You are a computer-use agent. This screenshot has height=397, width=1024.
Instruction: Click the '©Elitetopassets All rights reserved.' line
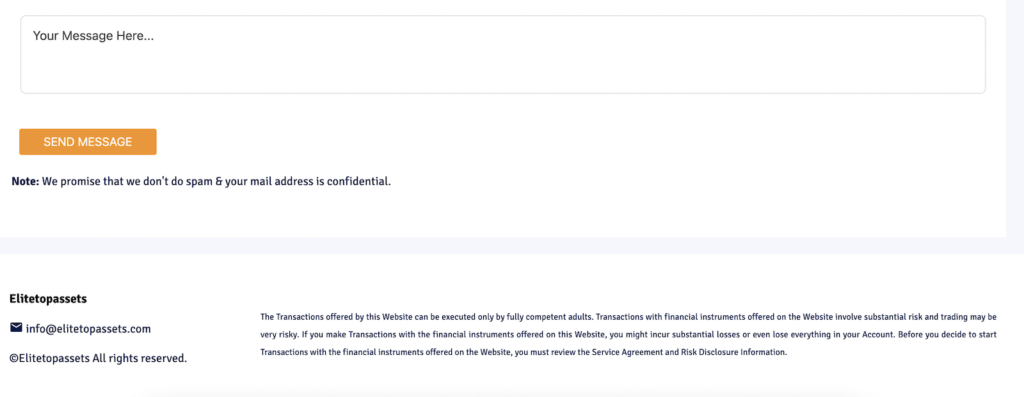pos(99,358)
